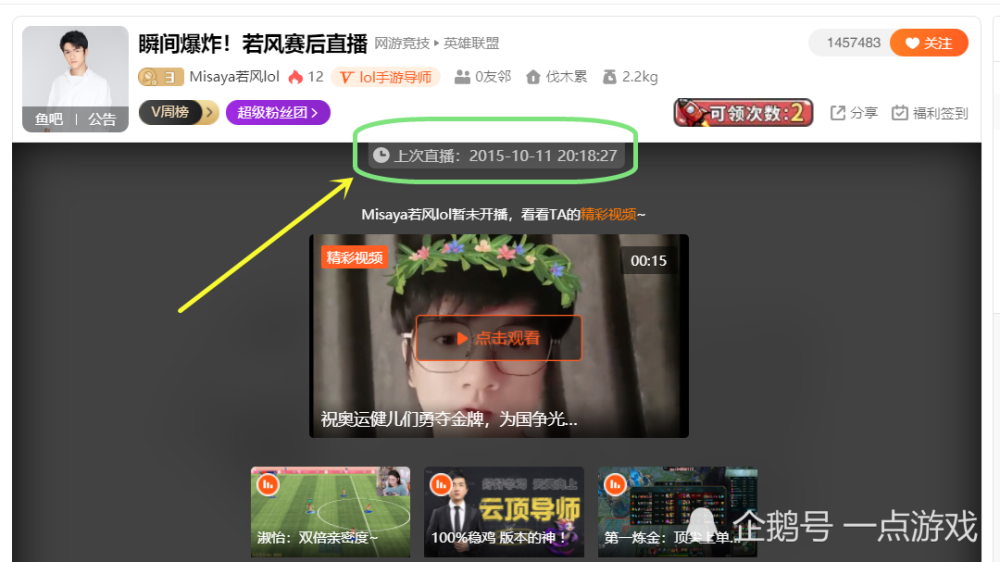The width and height of the screenshot is (1000, 562).
Task: Open 福利签到 check-in icon
Action: pyautogui.click(x=900, y=113)
